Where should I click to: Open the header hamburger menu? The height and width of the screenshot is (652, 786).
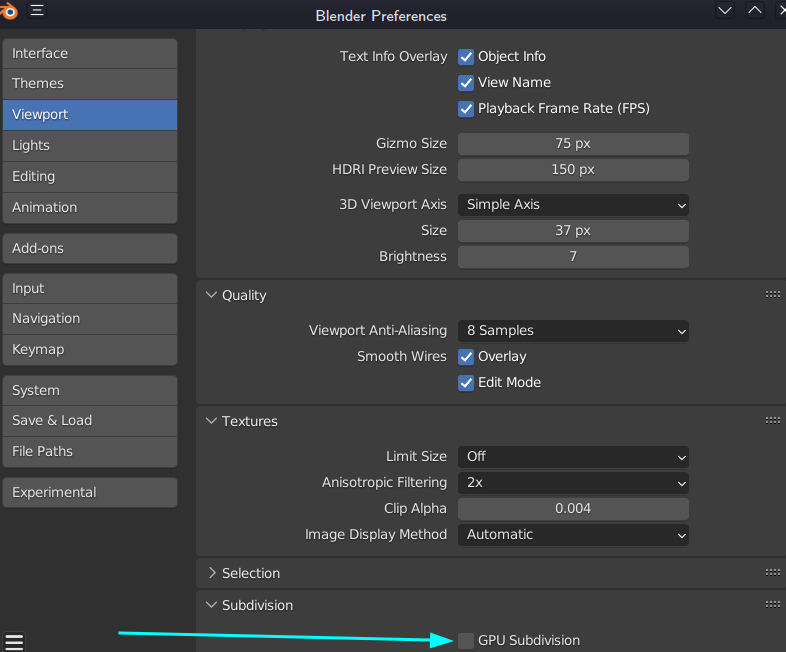[x=37, y=10]
